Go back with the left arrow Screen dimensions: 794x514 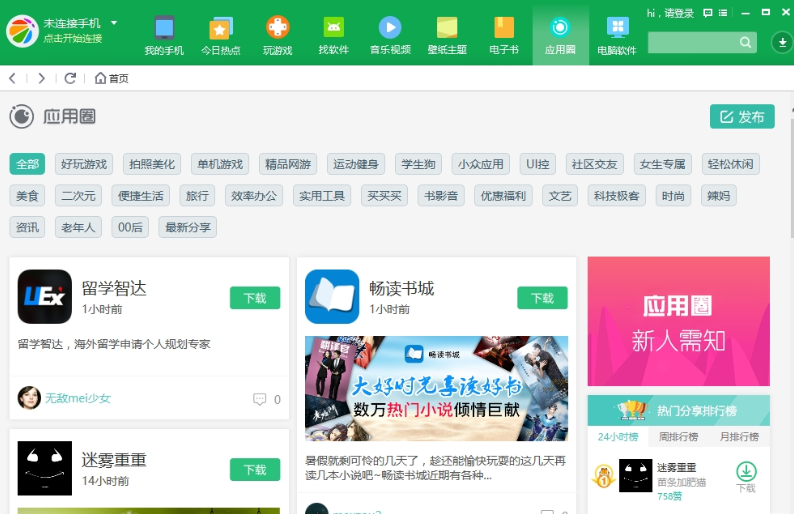tap(13, 78)
